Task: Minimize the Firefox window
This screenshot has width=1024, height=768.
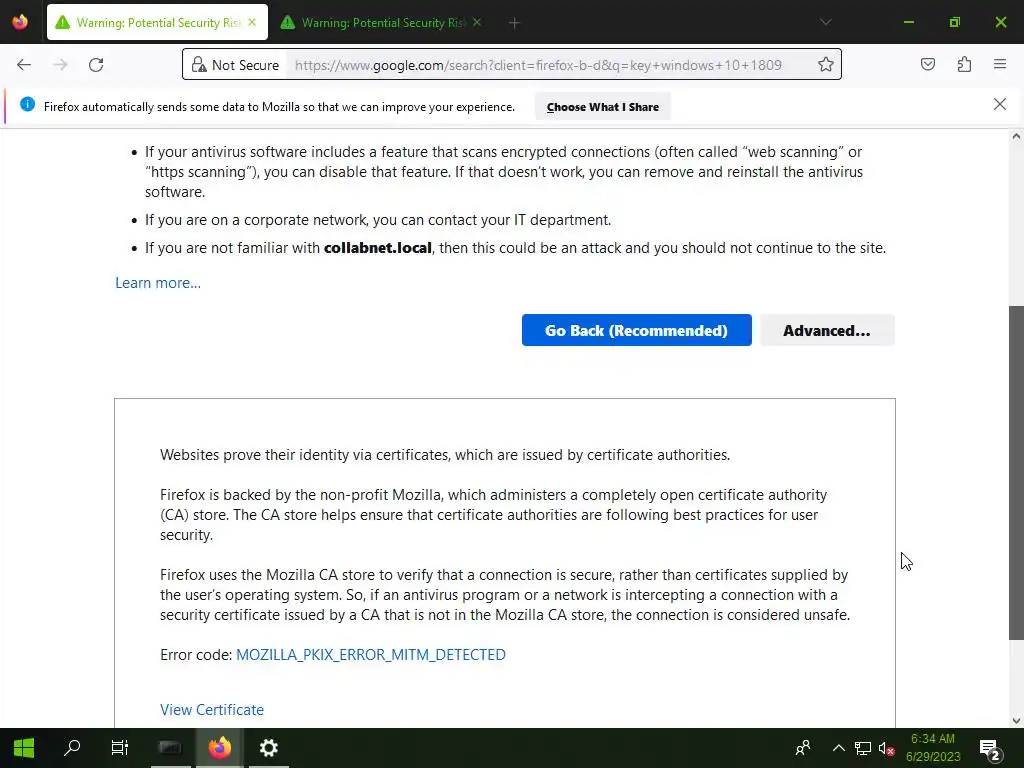Action: 908,22
